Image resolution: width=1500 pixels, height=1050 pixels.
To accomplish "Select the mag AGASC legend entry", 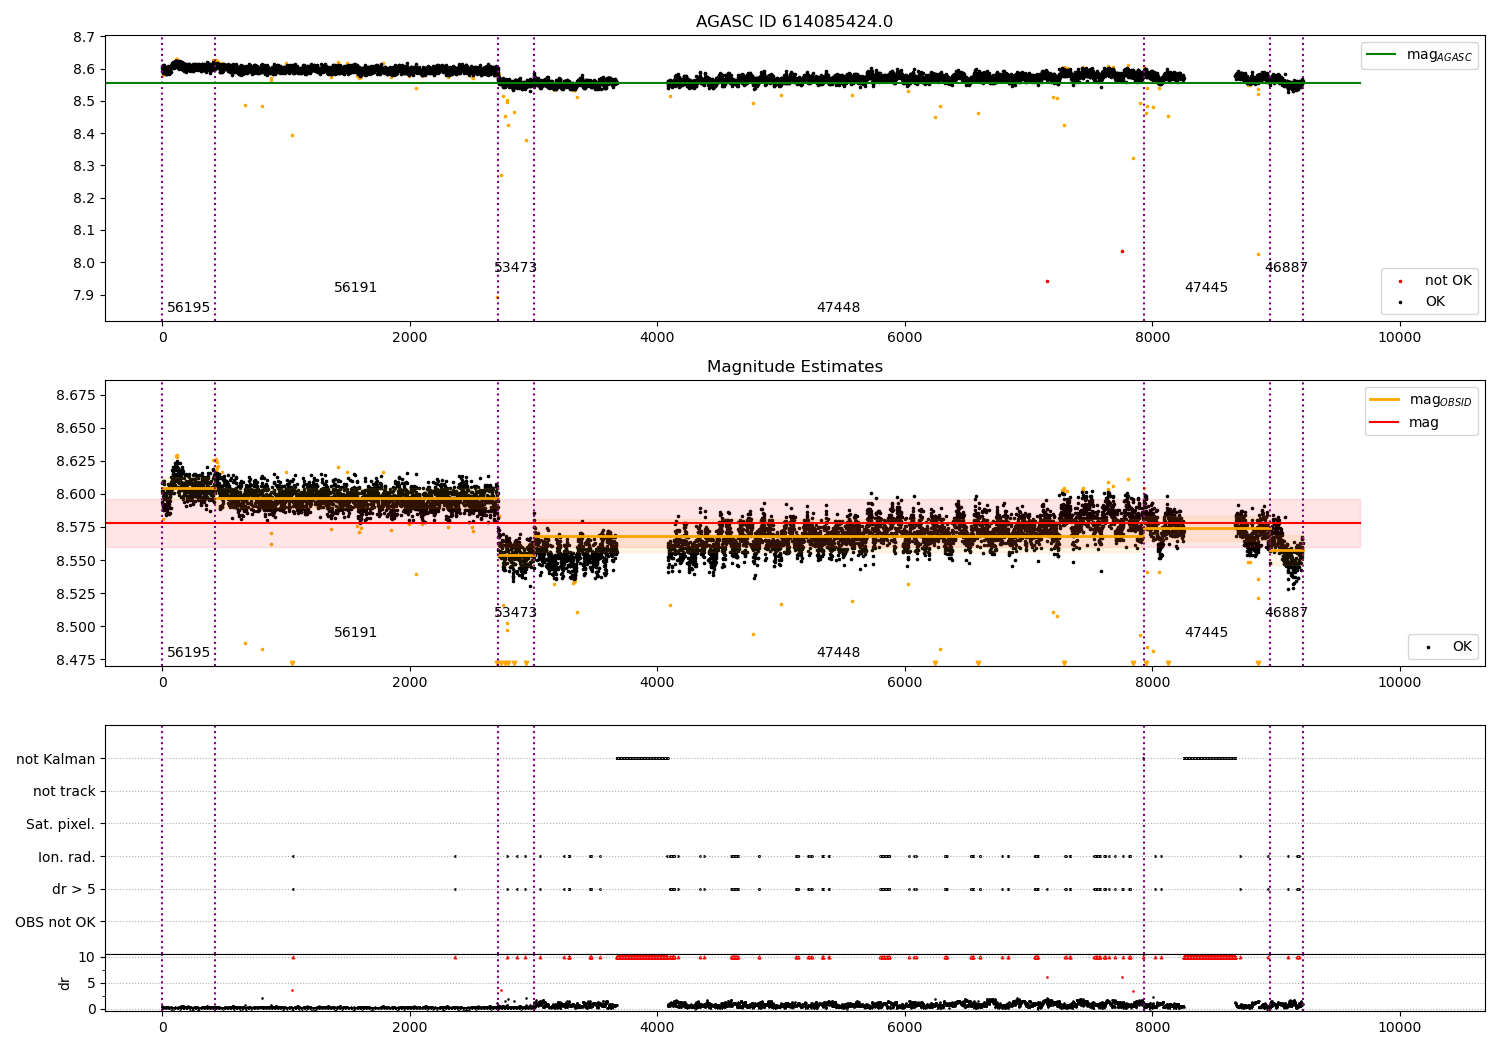I will pos(1419,55).
